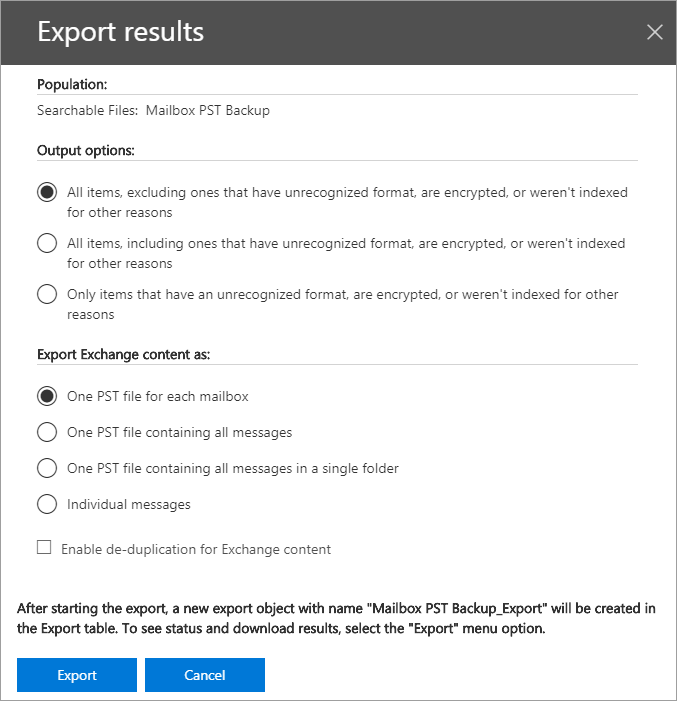
Task: Click the "Searchable Files: Mailbox PST Backup" text
Action: click(x=153, y=110)
